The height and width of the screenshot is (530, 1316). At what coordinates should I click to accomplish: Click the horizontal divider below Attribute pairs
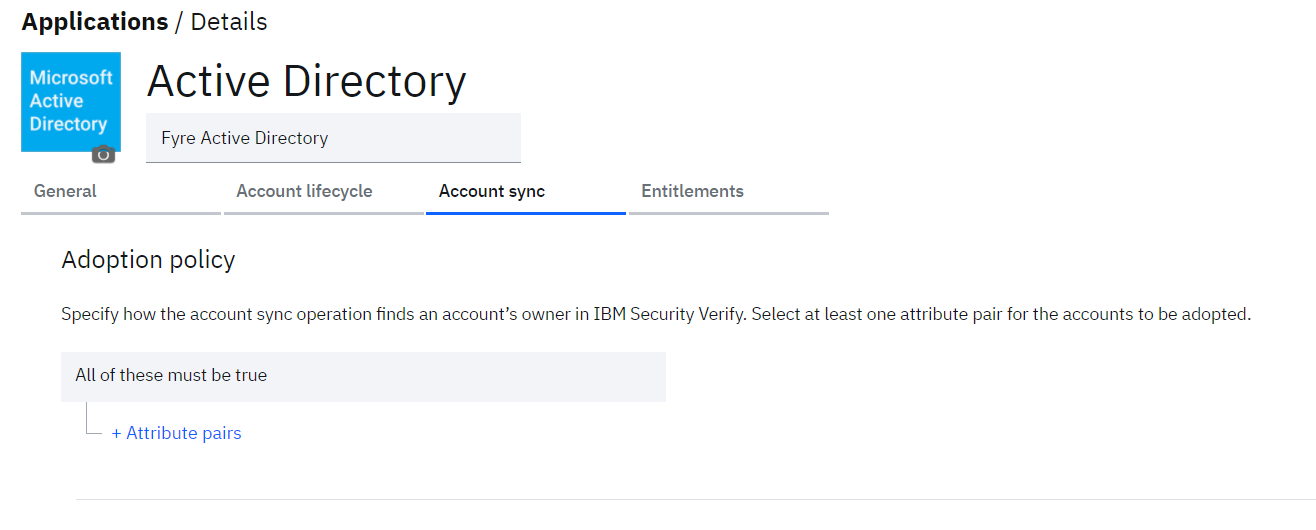(x=695, y=499)
